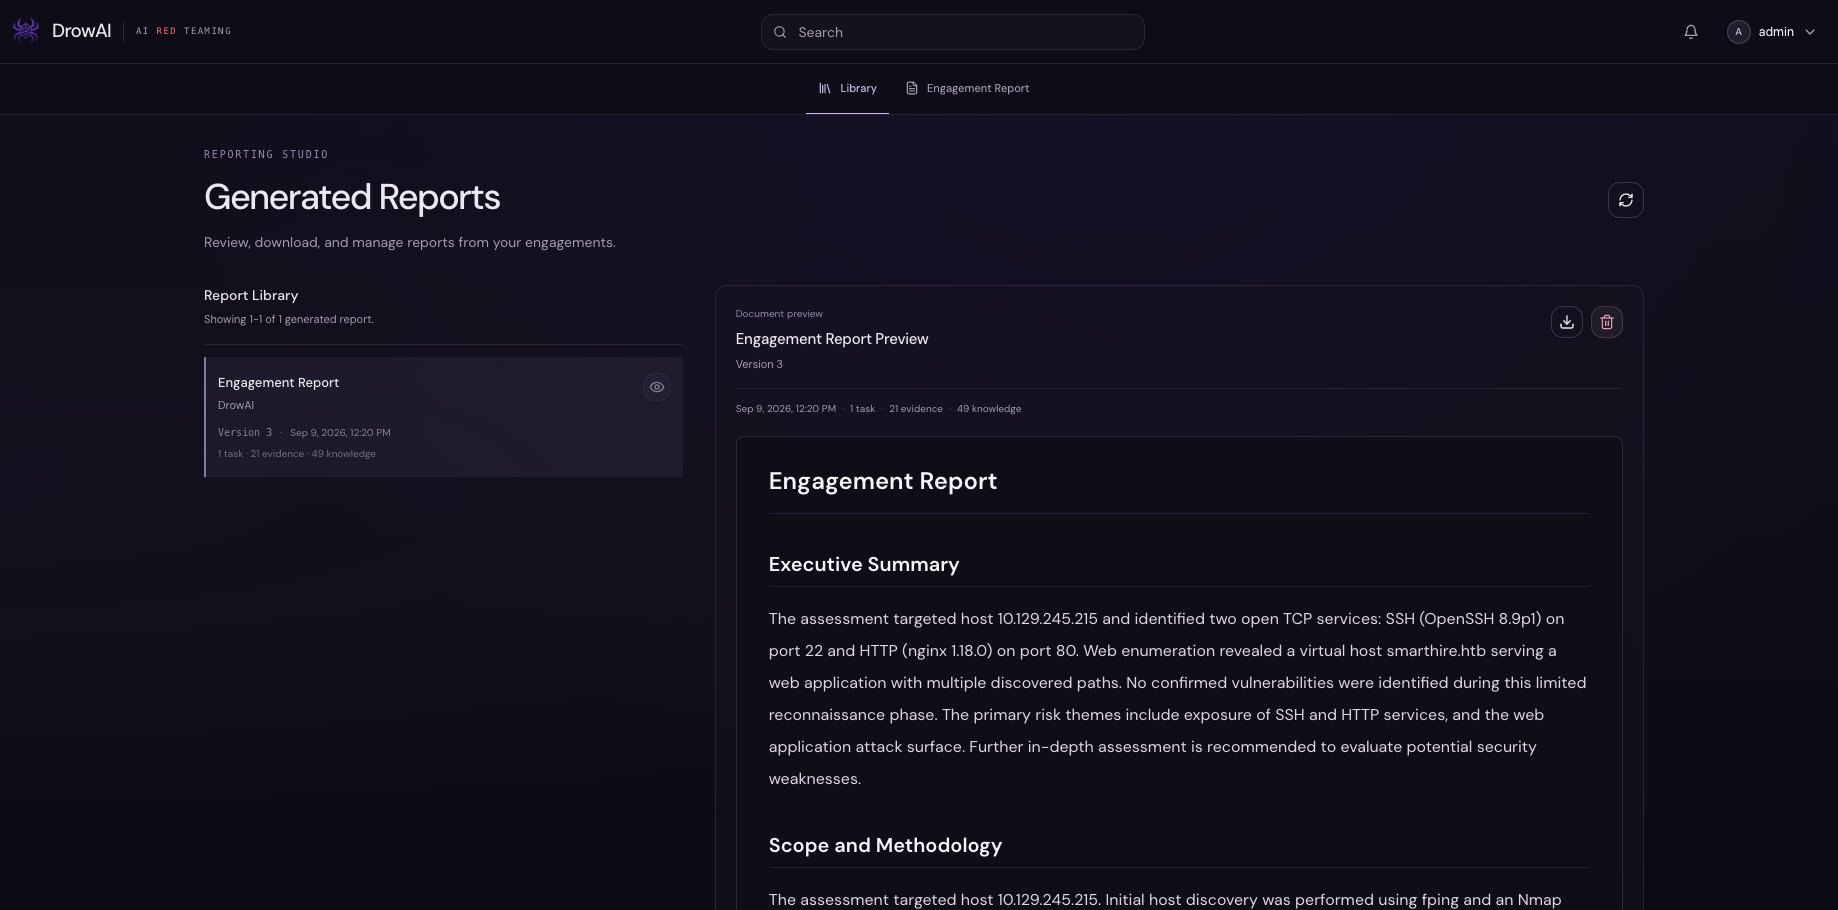Image resolution: width=1838 pixels, height=910 pixels.
Task: Click '1 task · 21 evidence · 49 knowledge' card line
Action: coord(297,454)
